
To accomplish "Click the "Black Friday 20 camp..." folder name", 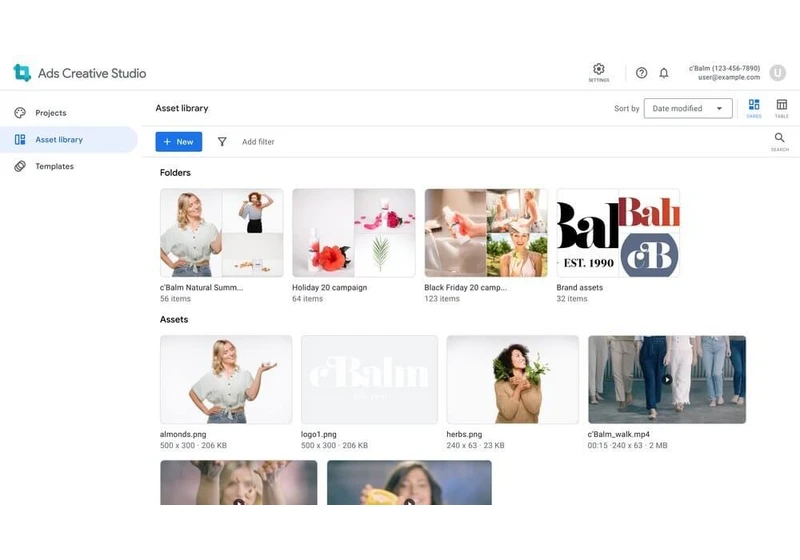I will pyautogui.click(x=465, y=287).
